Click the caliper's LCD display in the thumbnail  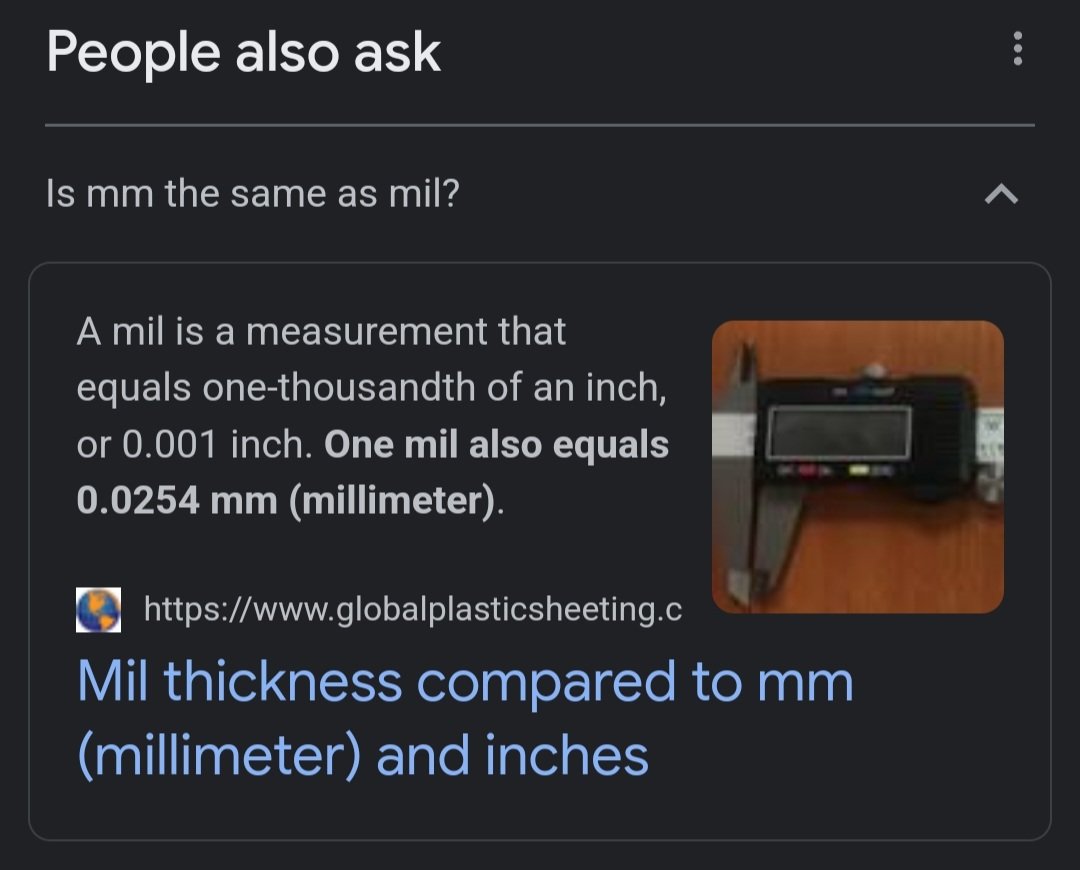pyautogui.click(x=839, y=432)
